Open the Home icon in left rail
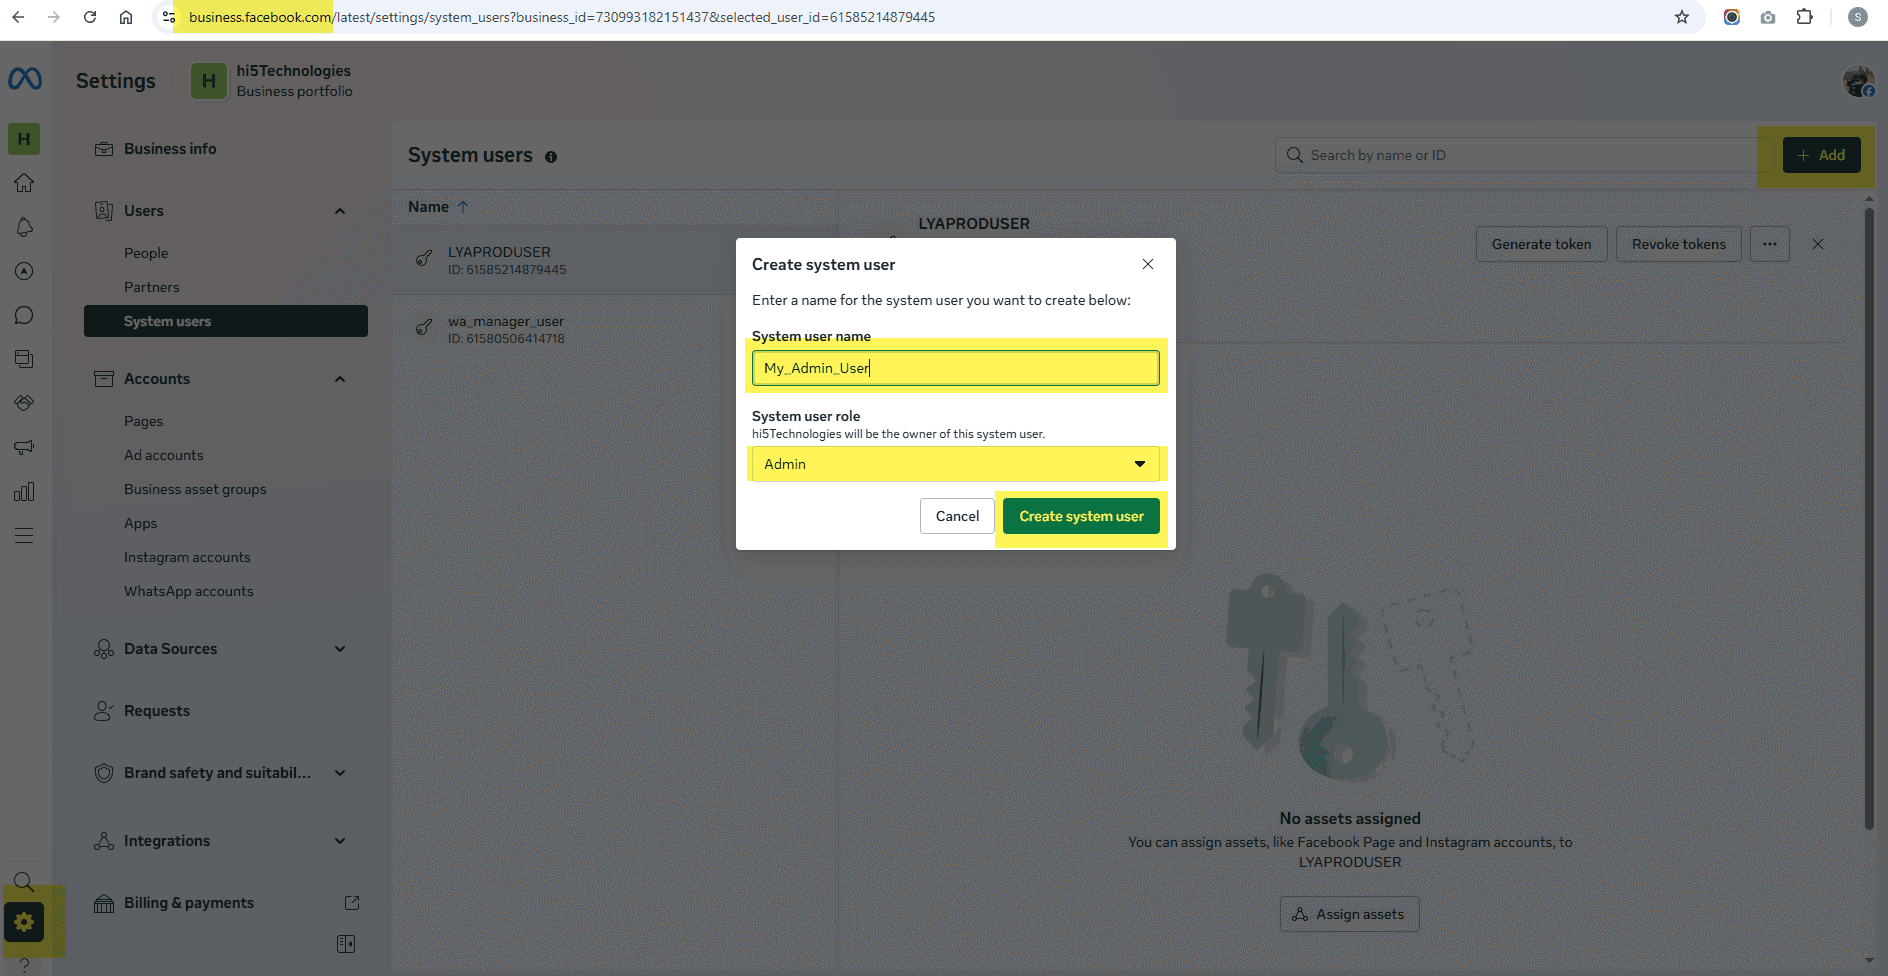This screenshot has height=976, width=1888. [x=24, y=183]
